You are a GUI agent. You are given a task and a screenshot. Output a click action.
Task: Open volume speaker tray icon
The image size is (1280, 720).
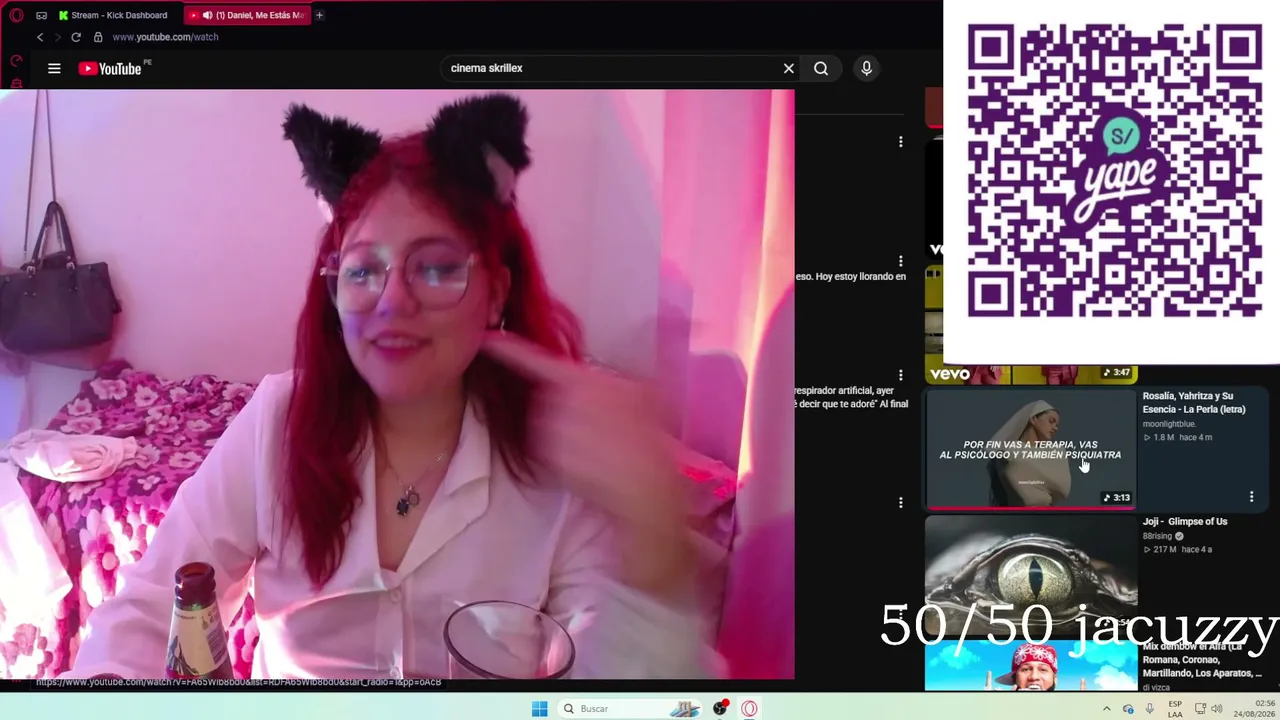tap(1217, 709)
